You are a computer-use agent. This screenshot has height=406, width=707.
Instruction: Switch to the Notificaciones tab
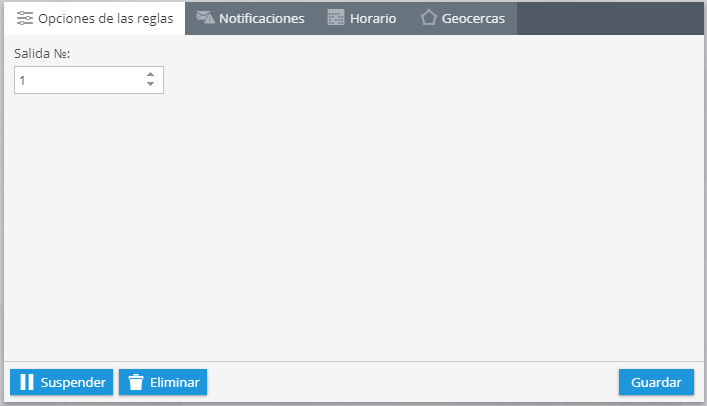coord(251,18)
